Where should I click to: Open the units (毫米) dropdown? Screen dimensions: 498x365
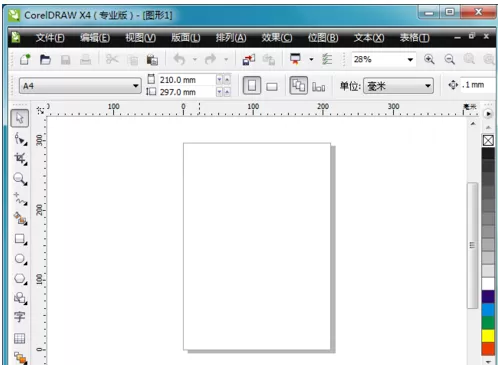tap(428, 86)
